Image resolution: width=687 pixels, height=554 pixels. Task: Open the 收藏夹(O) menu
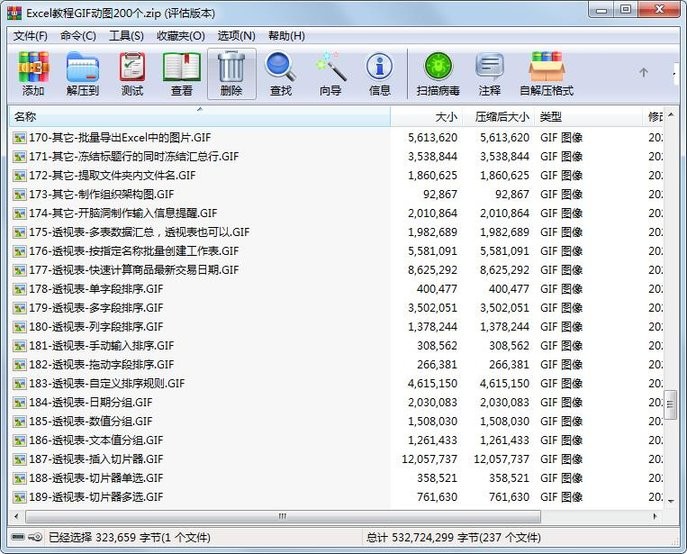[181, 36]
